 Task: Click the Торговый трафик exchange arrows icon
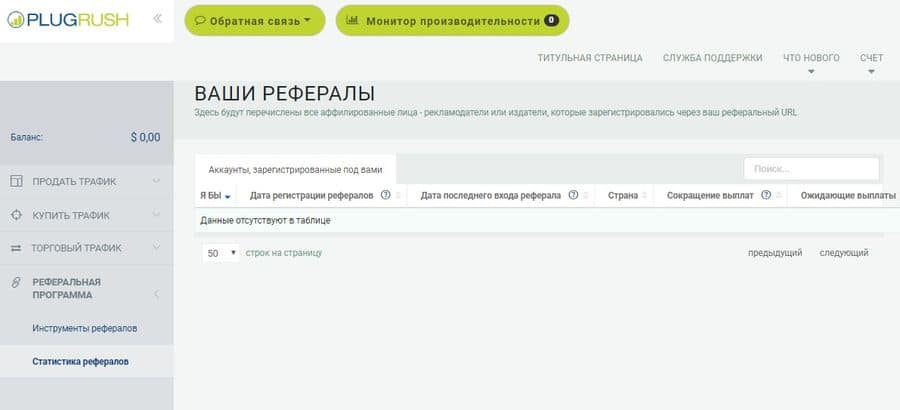16,248
